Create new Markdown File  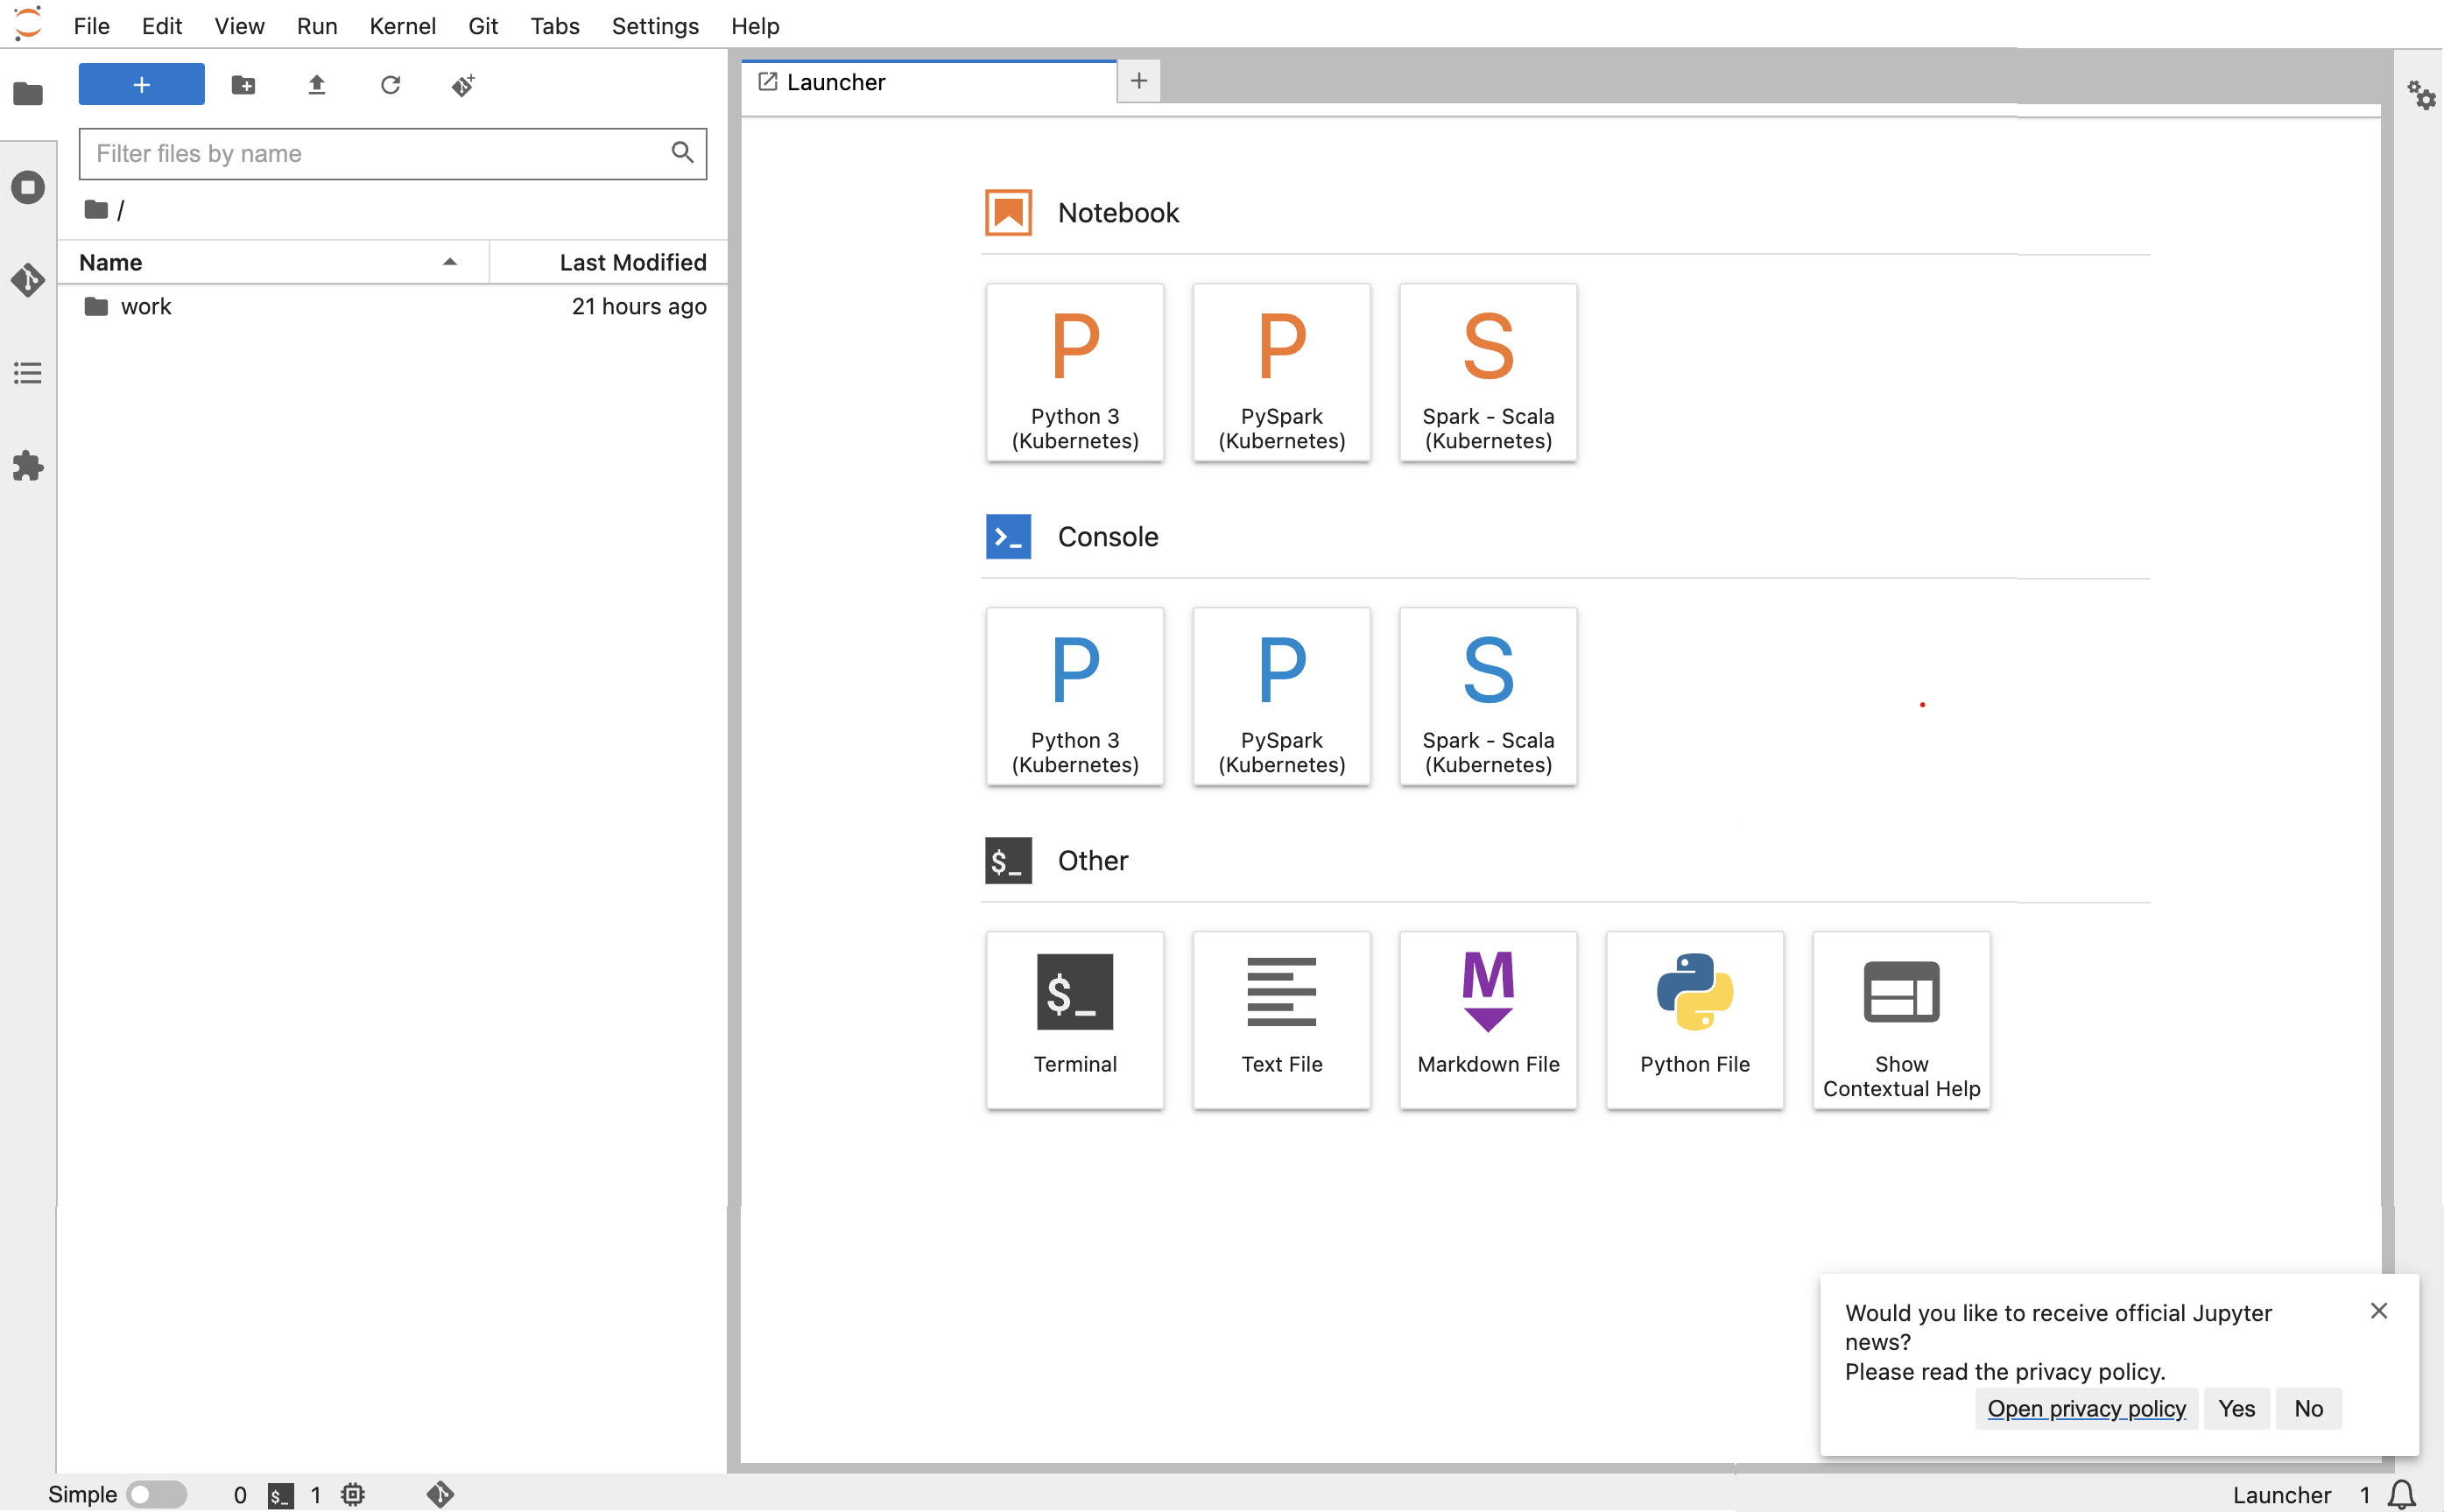(x=1488, y=1018)
